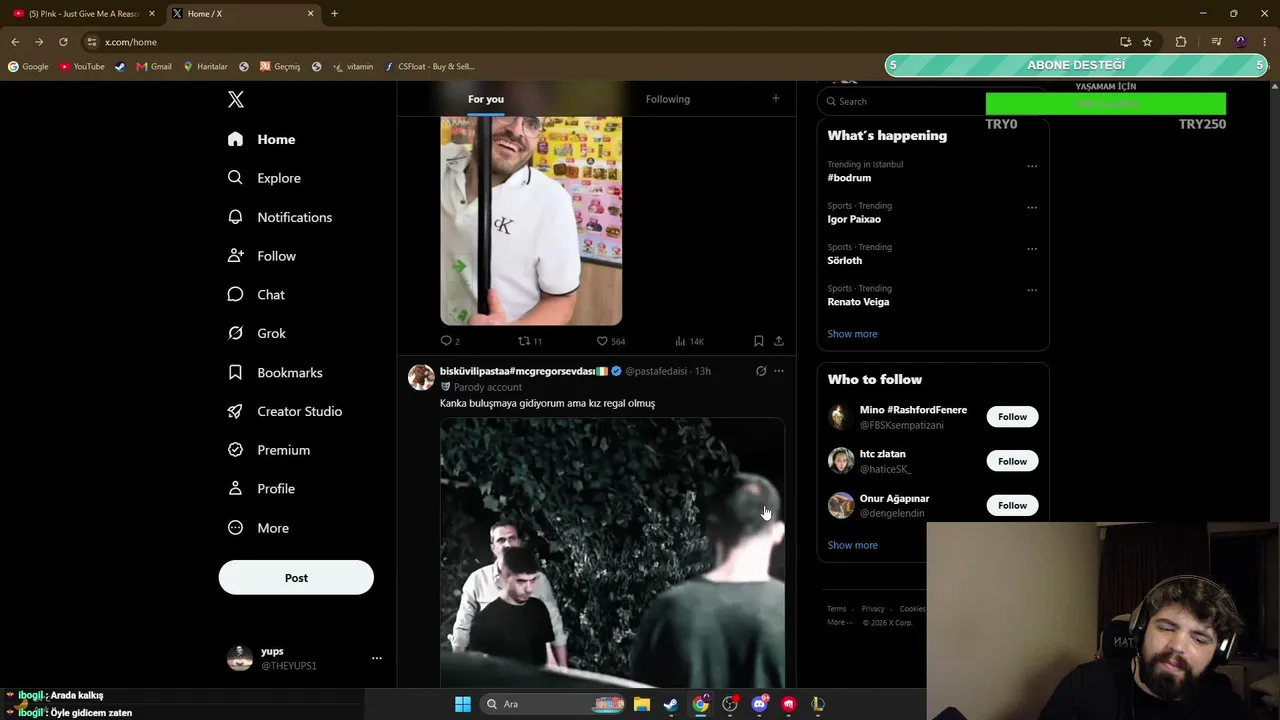The image size is (1280, 720).
Task: Open the Privacy link in the footer
Action: pos(873,609)
